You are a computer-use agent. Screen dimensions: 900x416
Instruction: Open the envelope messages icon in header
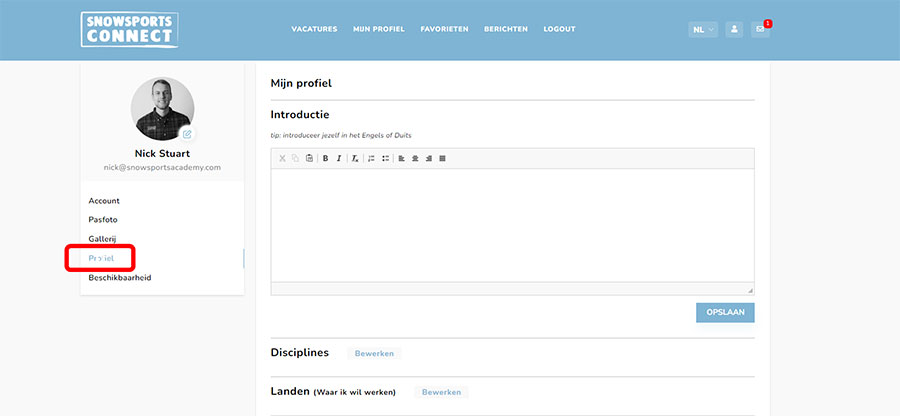[x=760, y=29]
